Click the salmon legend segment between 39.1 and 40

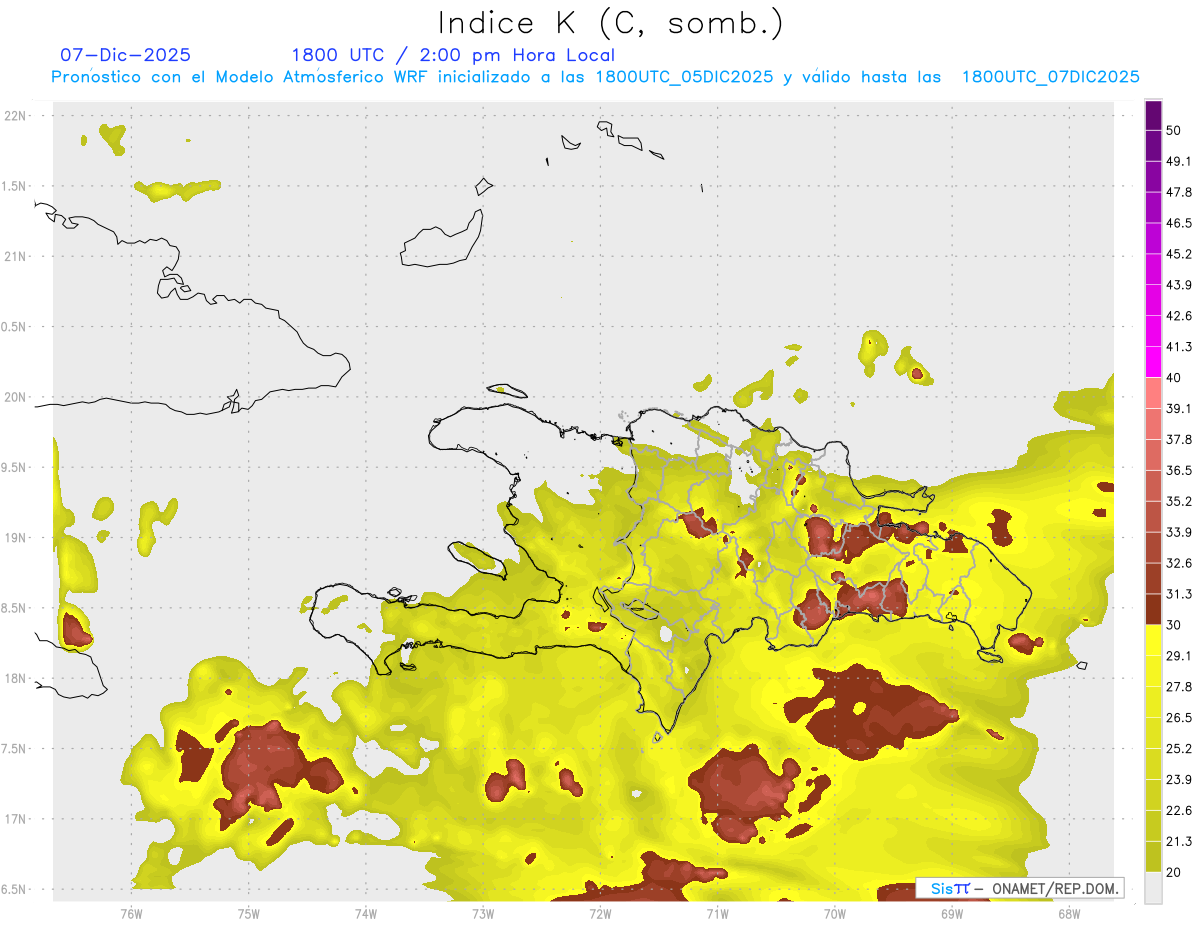click(x=1153, y=393)
